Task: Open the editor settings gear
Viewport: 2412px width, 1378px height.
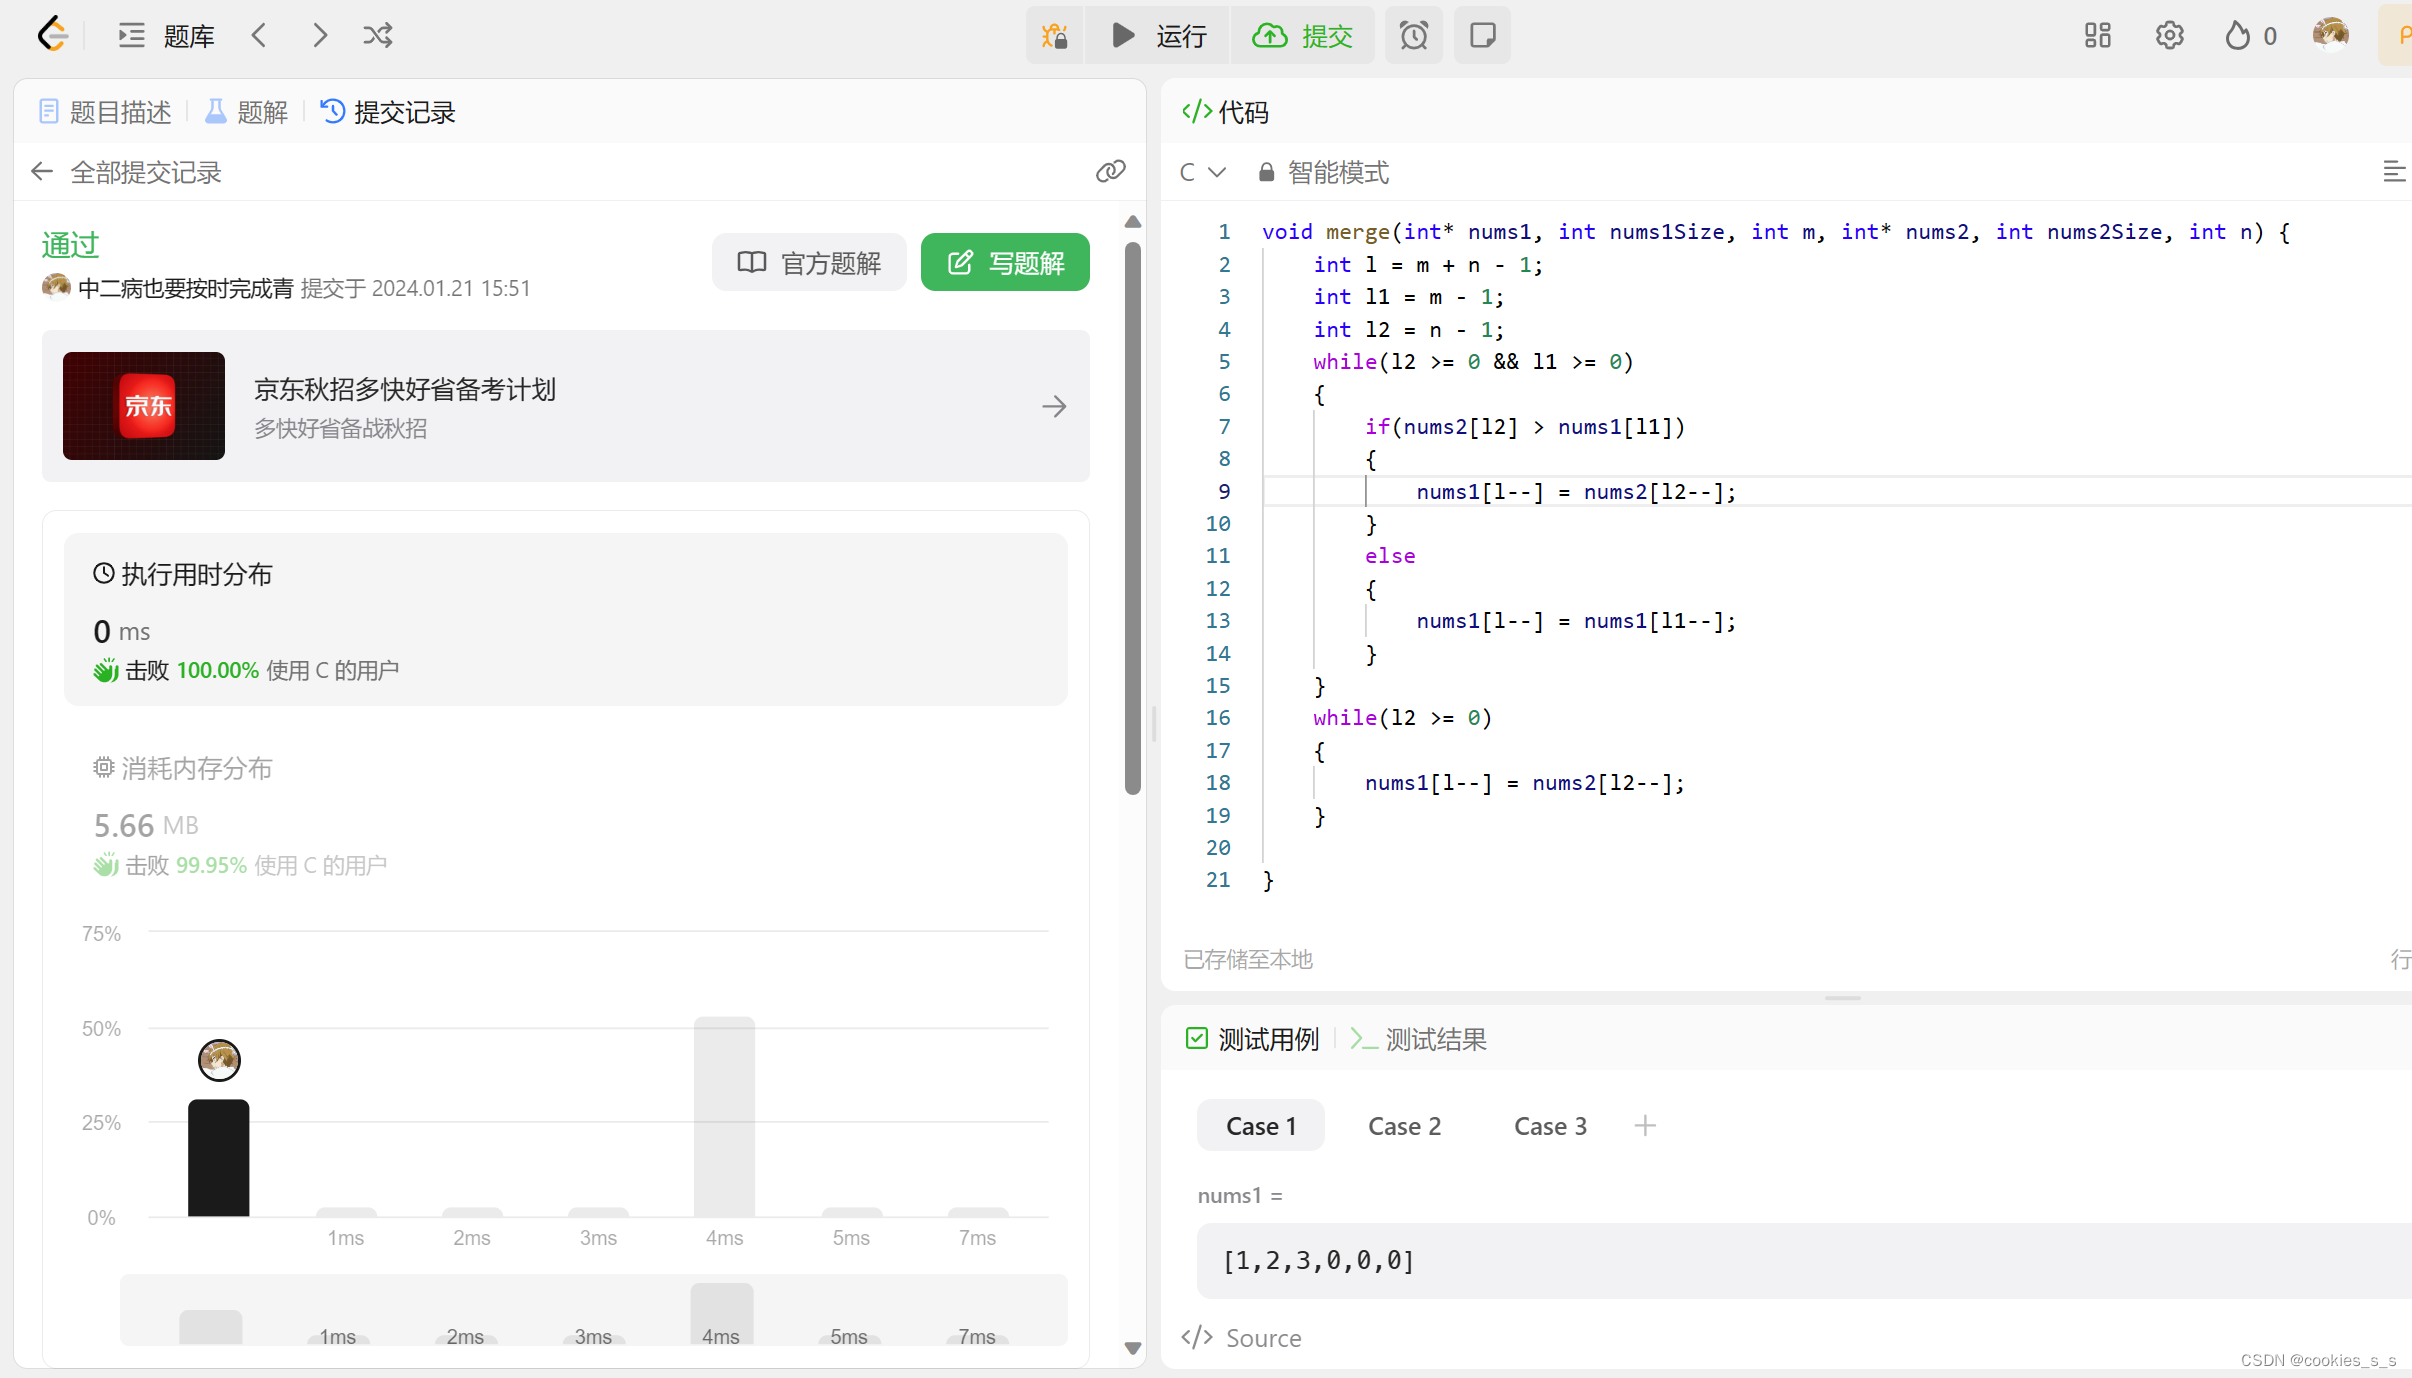Action: [2168, 35]
